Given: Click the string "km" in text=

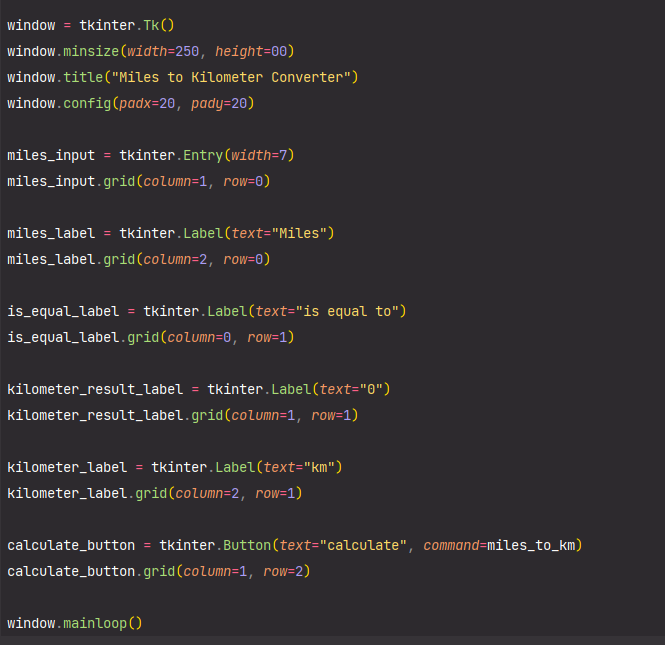Looking at the screenshot, I should pyautogui.click(x=319, y=467).
